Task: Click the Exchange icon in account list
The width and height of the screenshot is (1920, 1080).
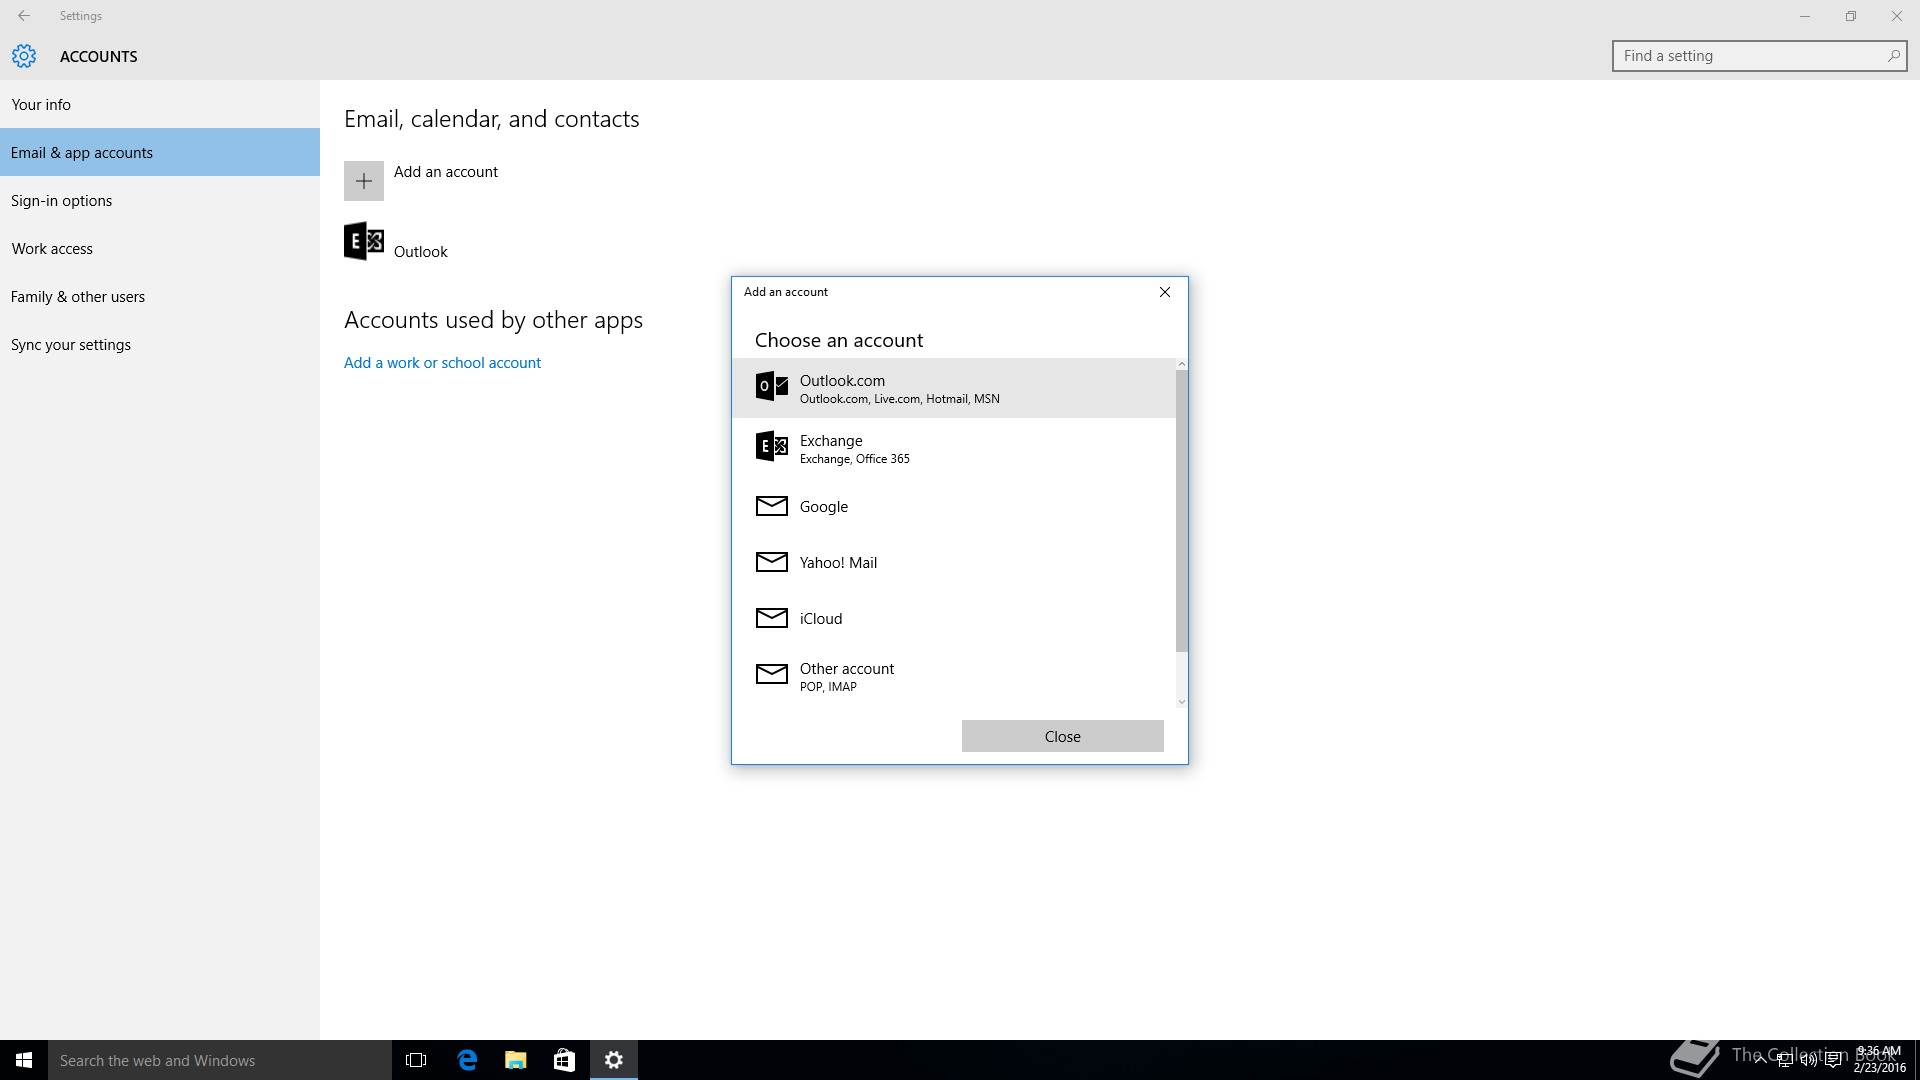Action: pyautogui.click(x=771, y=446)
